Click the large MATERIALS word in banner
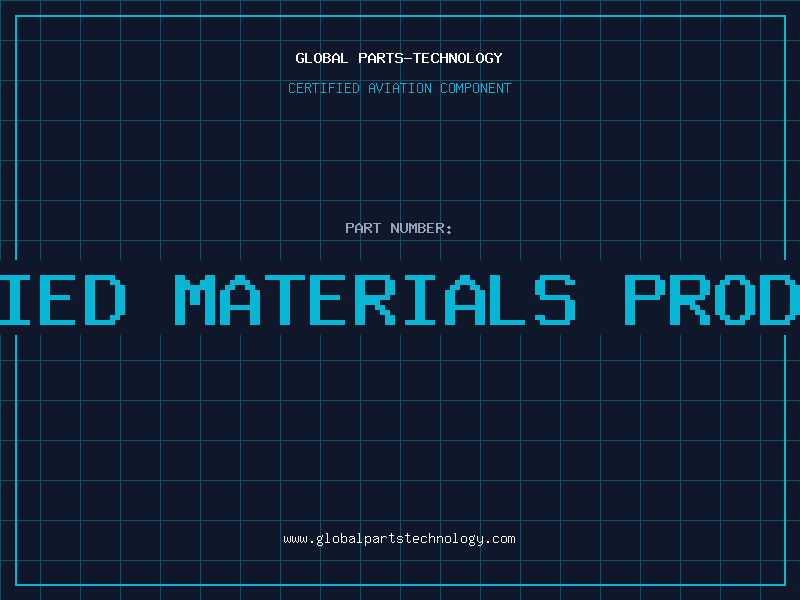 tap(376, 300)
